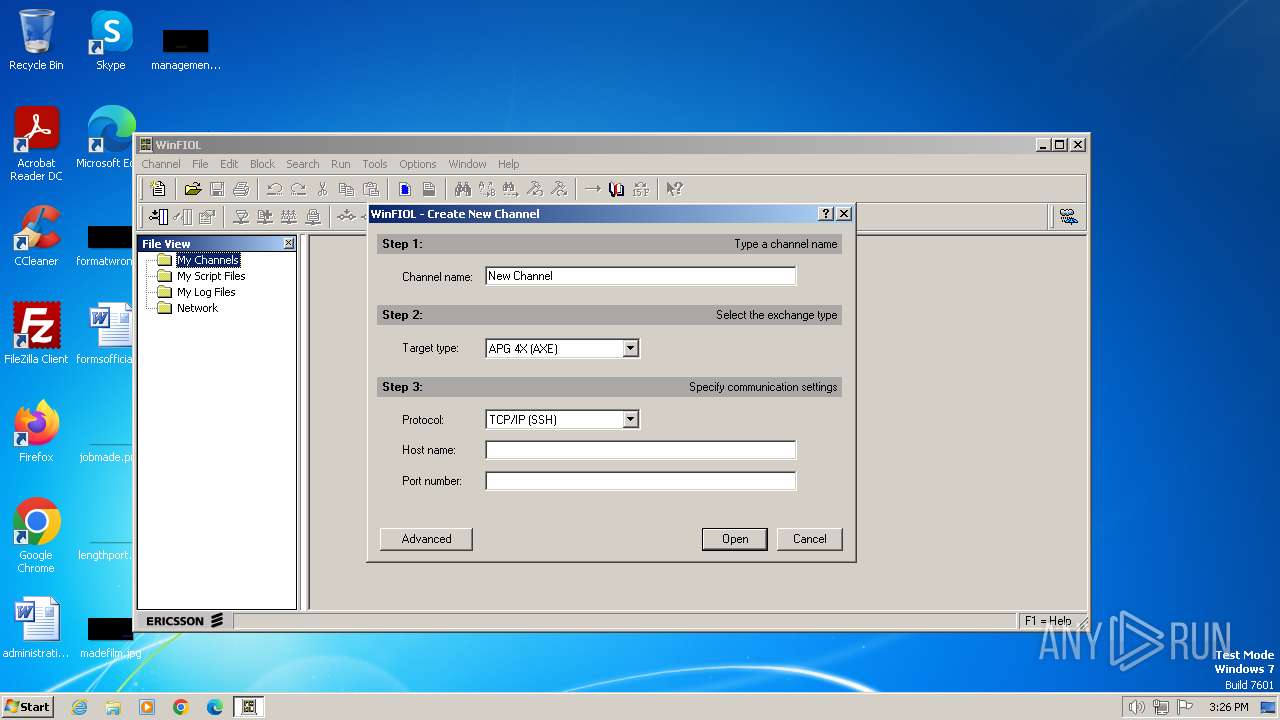Open the Block menu
Screen dimensions: 1280x720
tap(262, 164)
